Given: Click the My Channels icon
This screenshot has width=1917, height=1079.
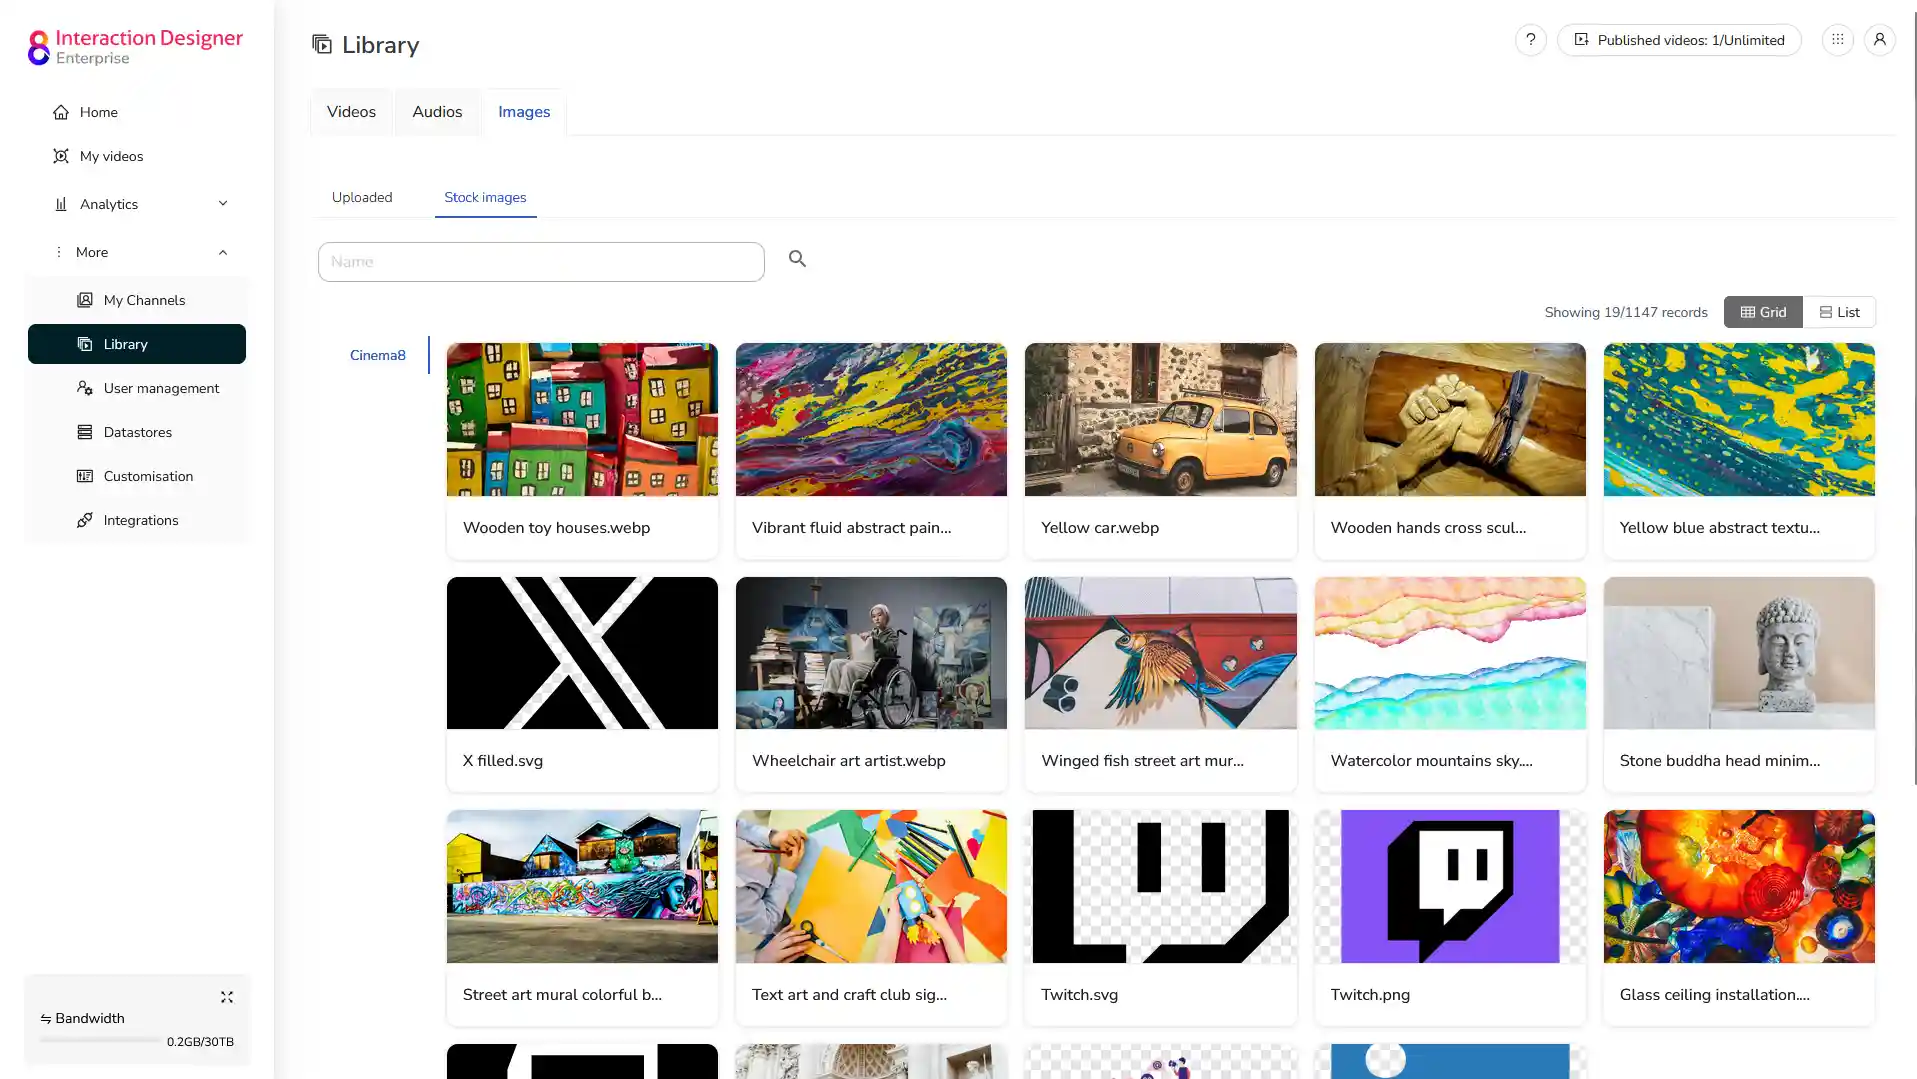Looking at the screenshot, I should click(85, 300).
